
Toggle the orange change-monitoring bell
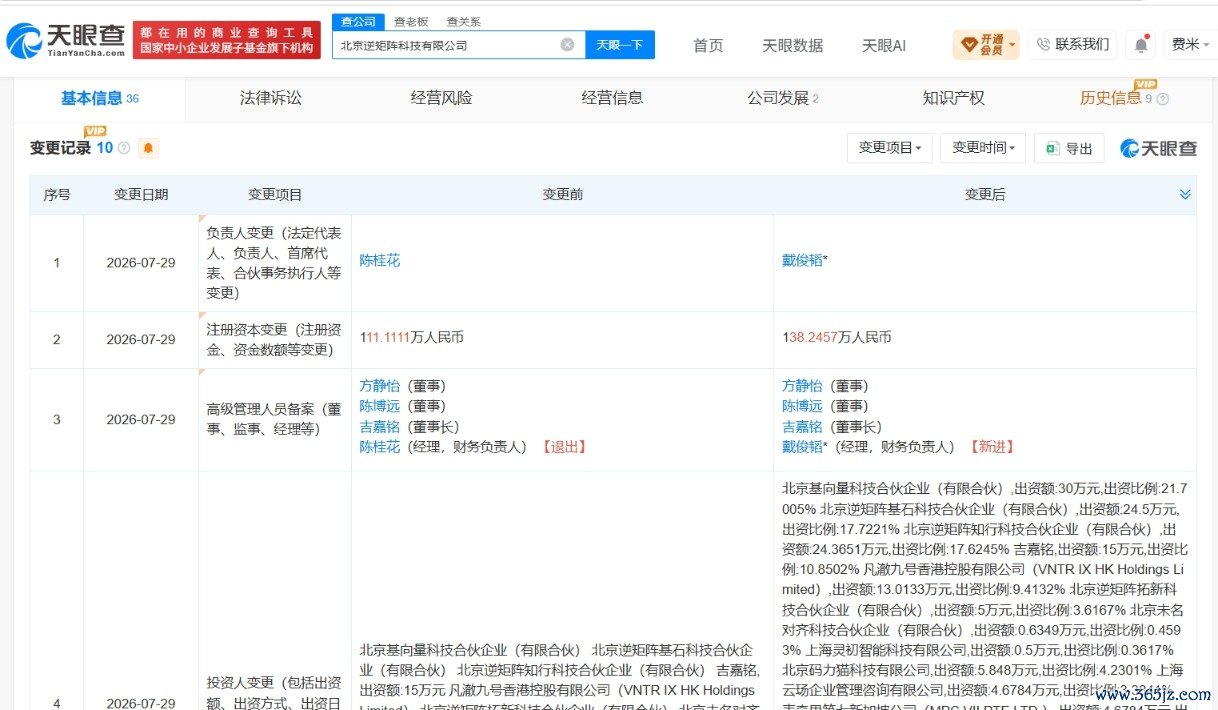(148, 148)
